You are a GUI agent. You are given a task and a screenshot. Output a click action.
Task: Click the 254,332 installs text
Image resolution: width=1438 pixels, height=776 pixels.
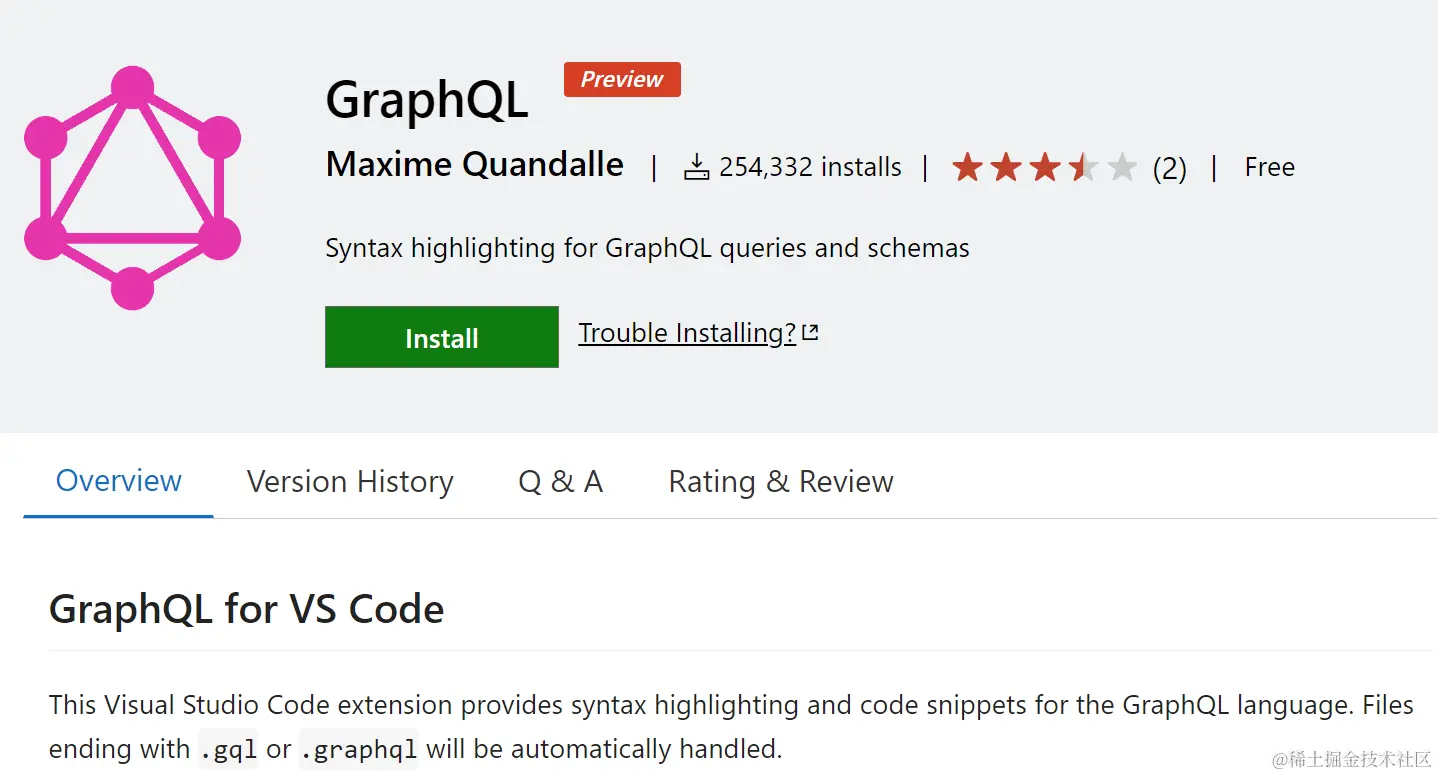coord(810,167)
